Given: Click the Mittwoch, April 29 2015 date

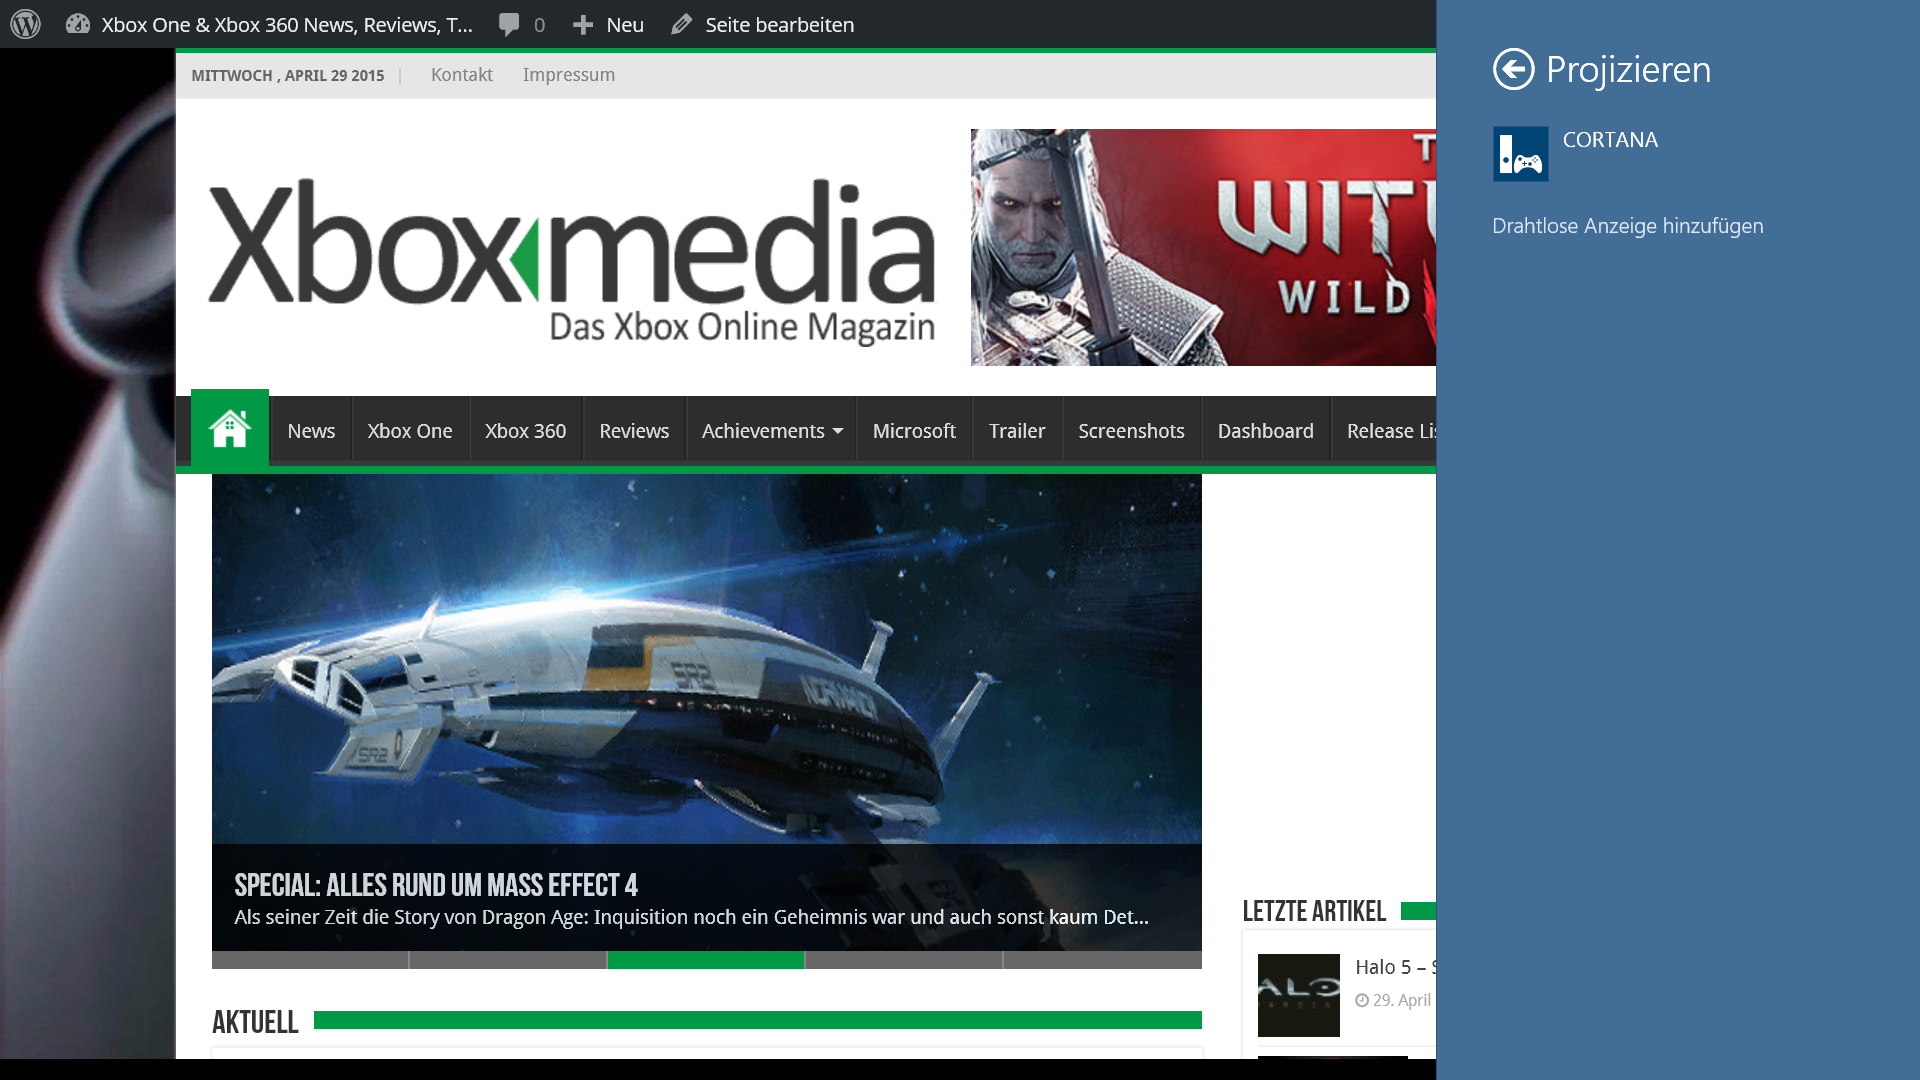Looking at the screenshot, I should coord(288,76).
